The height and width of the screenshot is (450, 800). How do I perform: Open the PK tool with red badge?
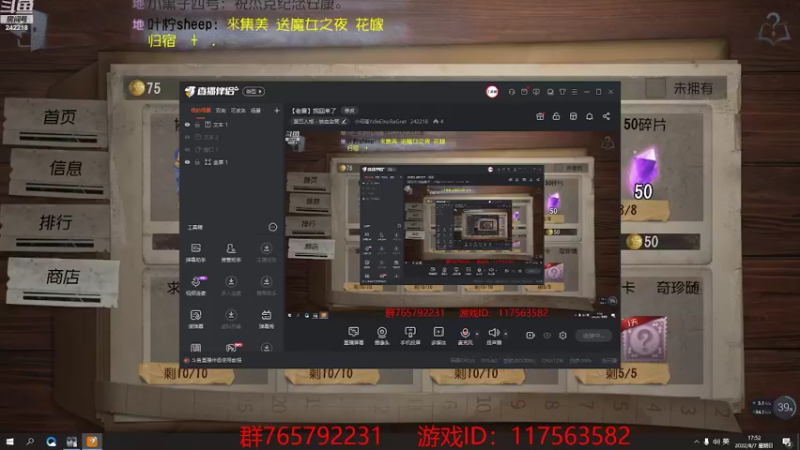point(232,347)
